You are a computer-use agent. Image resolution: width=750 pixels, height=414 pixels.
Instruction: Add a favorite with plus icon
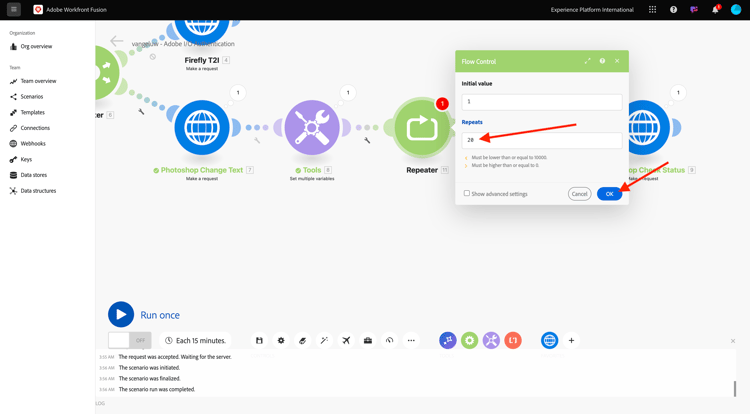[x=571, y=340]
